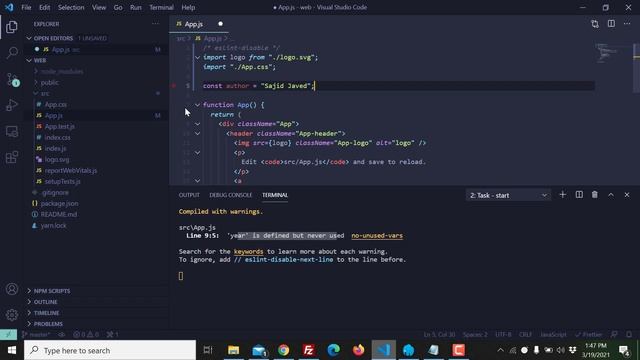
Task: Click the Prettier status bar item
Action: 588,334
